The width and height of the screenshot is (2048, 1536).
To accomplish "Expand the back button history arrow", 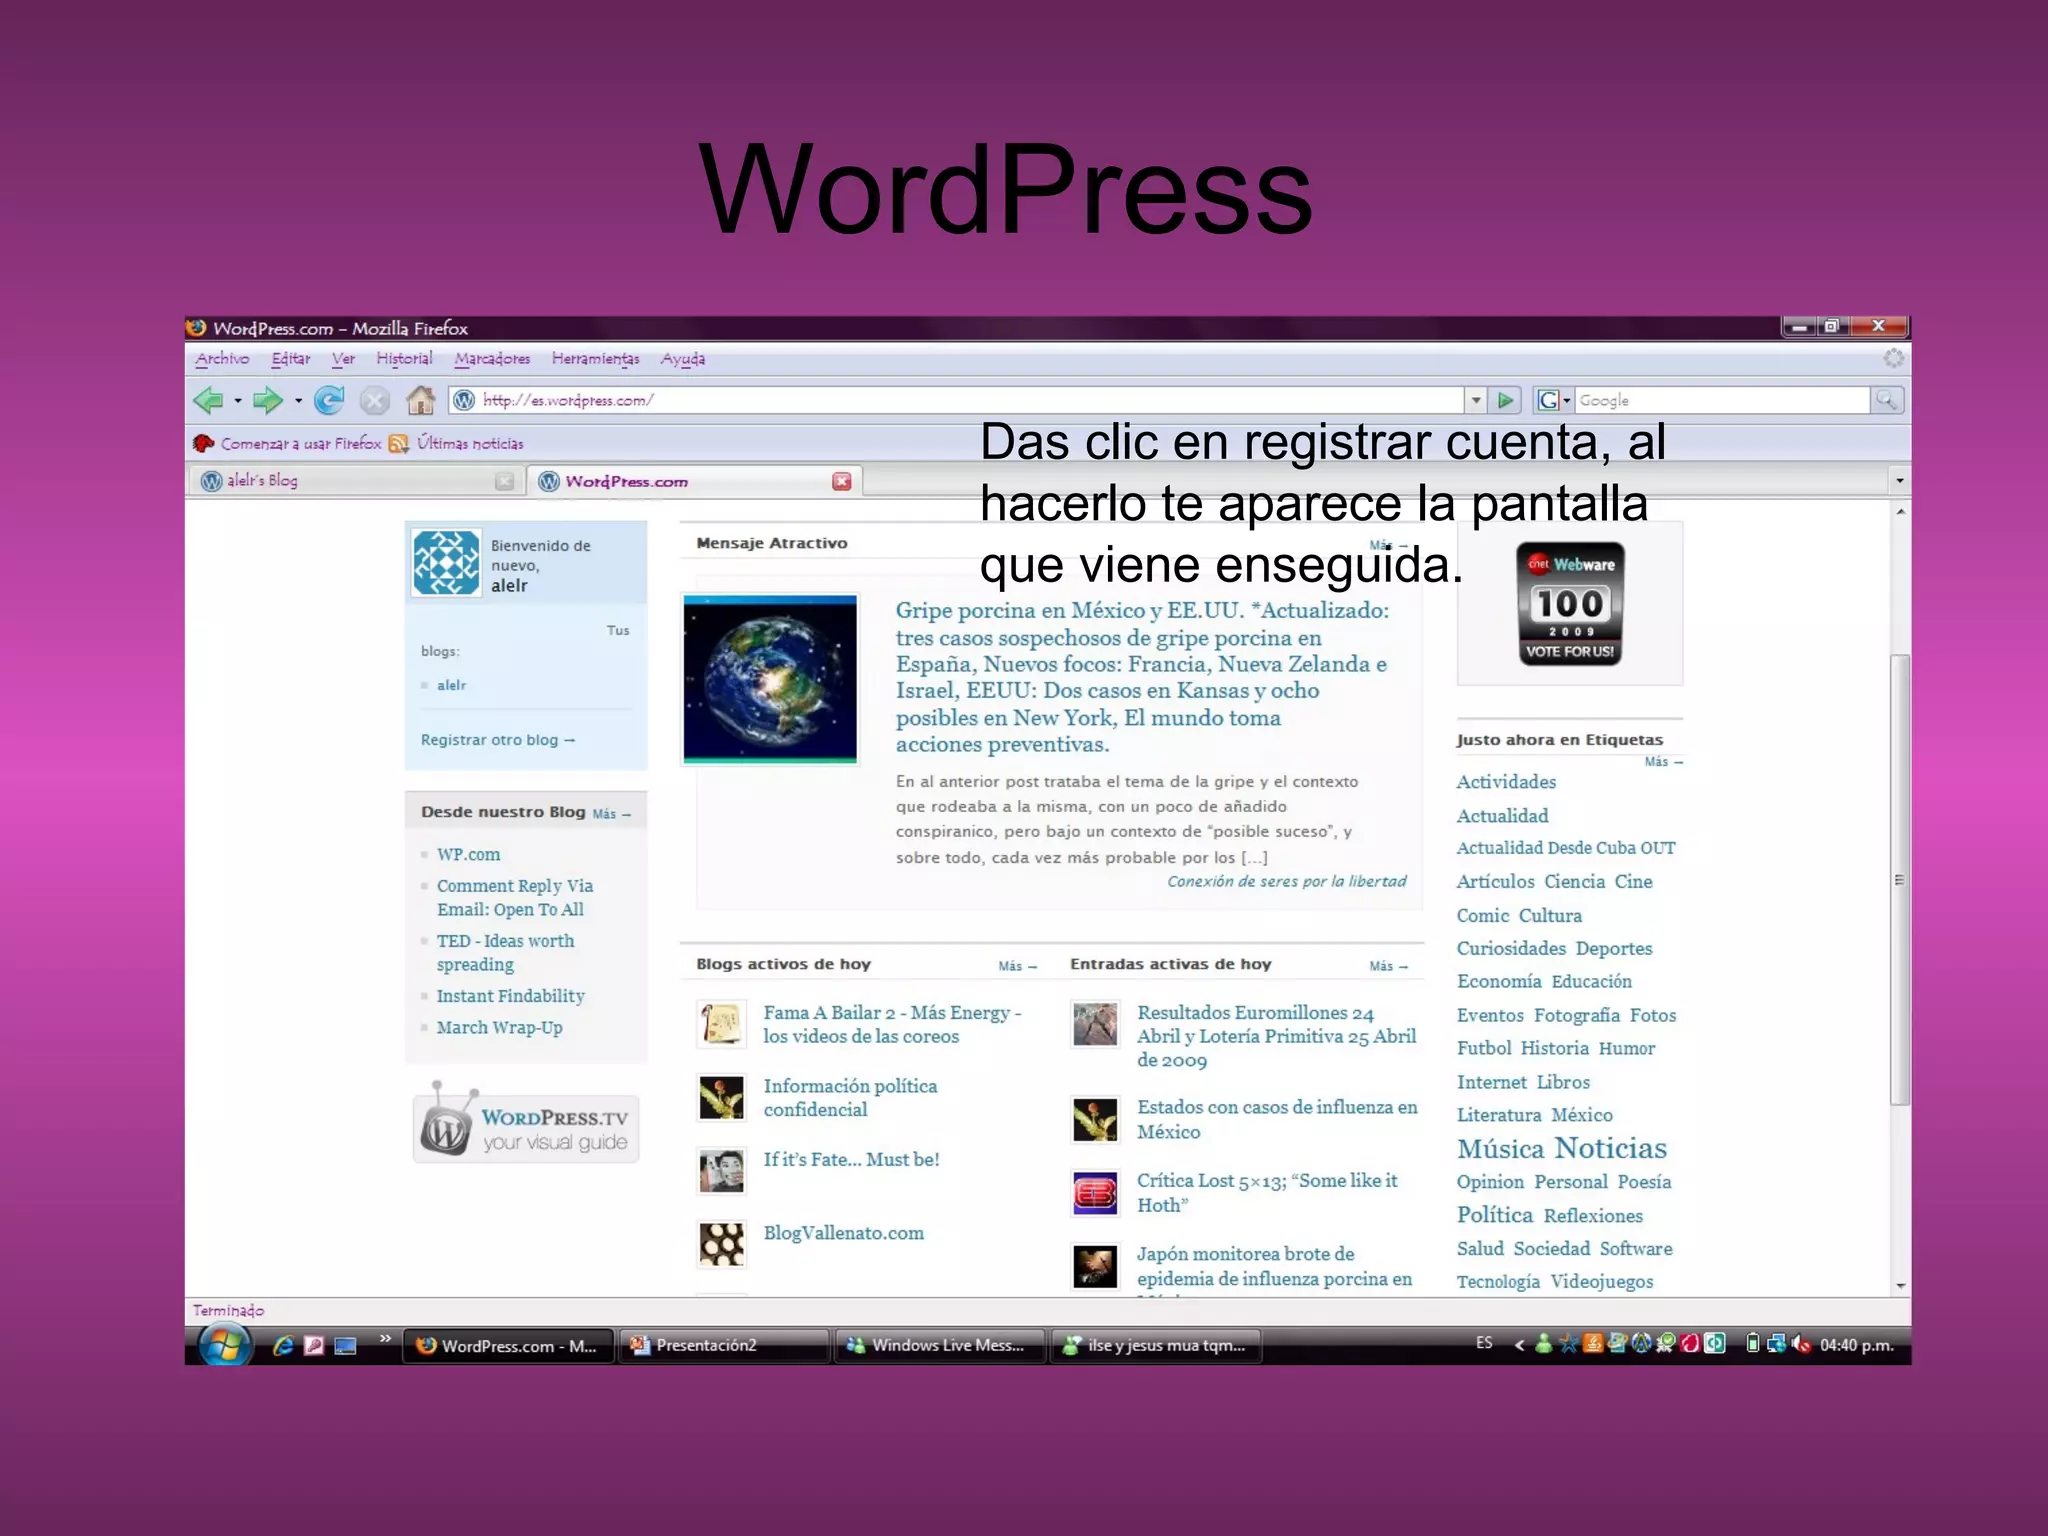I will [238, 401].
